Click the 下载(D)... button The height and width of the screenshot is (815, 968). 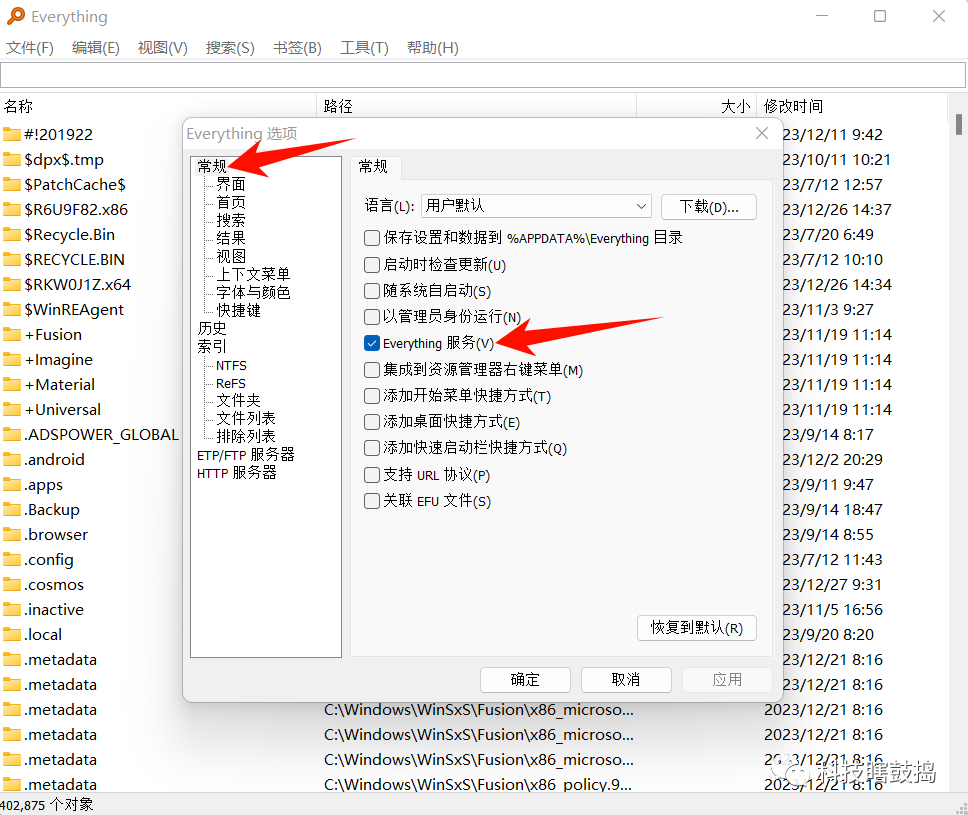[709, 207]
